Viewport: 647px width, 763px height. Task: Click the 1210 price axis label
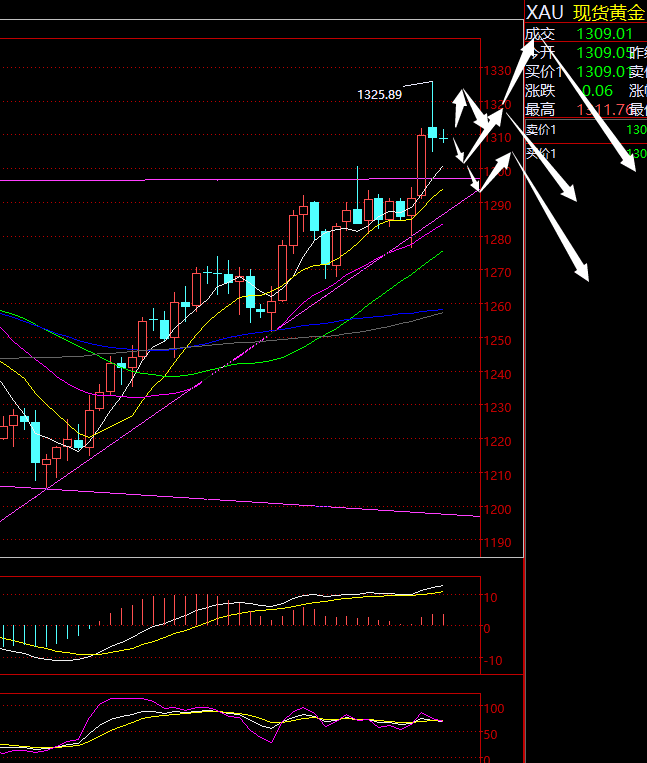[497, 475]
